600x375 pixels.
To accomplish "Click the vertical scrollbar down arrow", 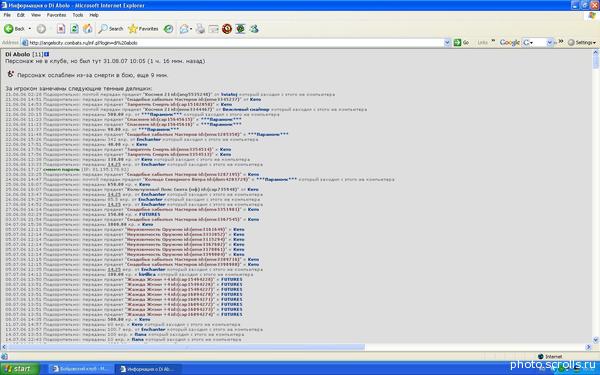I will click(x=595, y=340).
